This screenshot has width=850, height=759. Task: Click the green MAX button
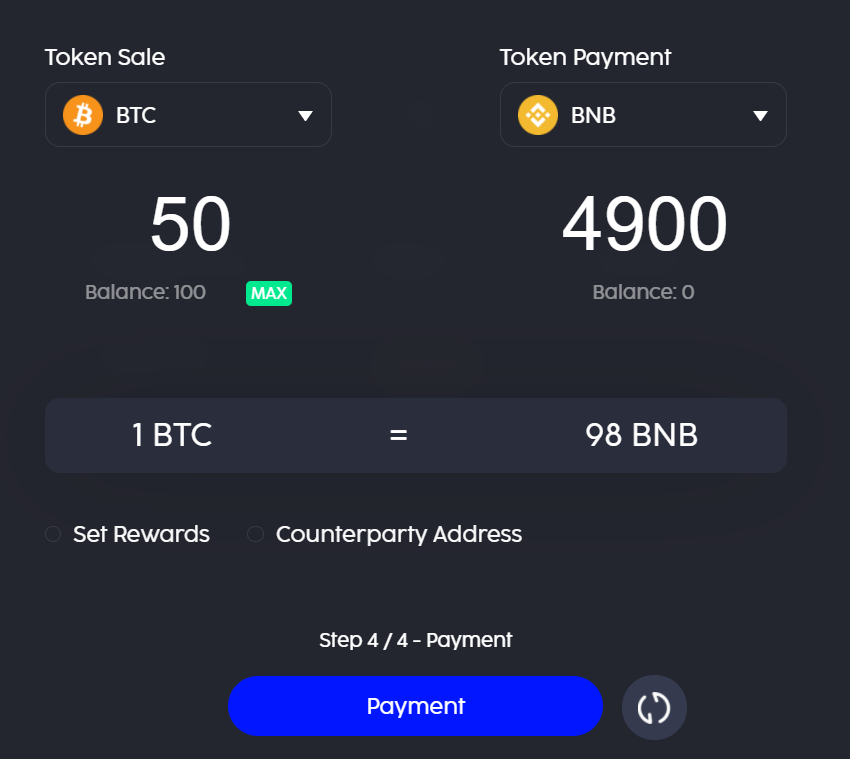pos(269,293)
